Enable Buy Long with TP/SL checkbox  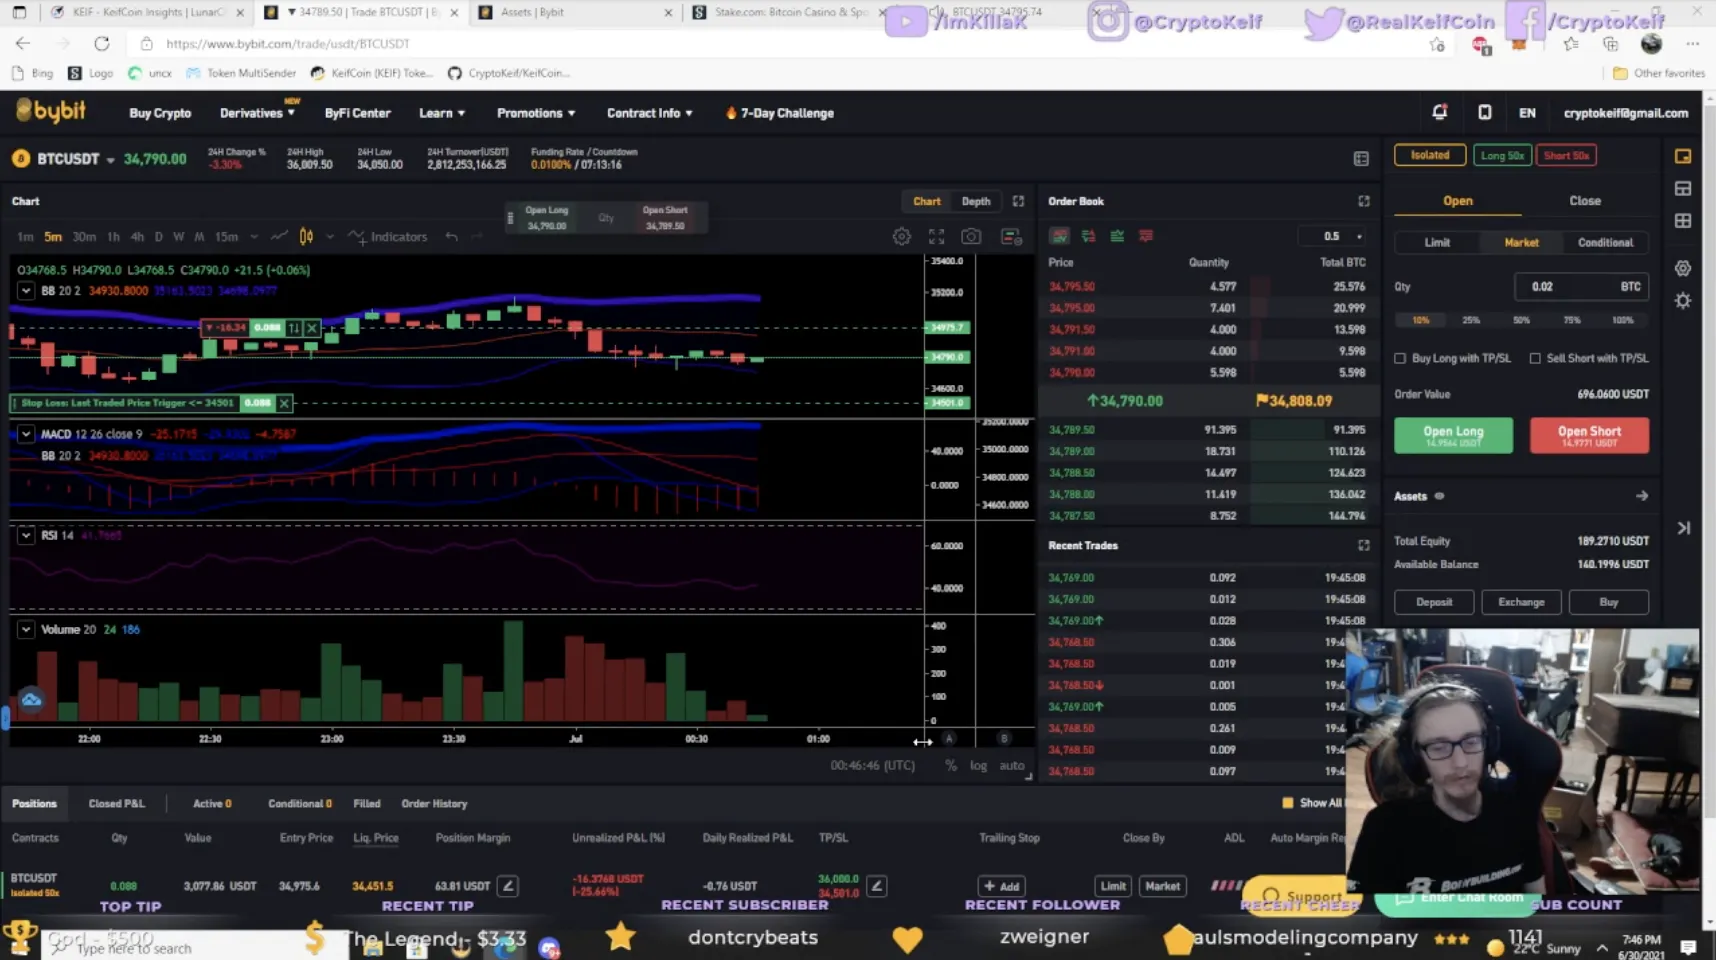[x=1400, y=358]
